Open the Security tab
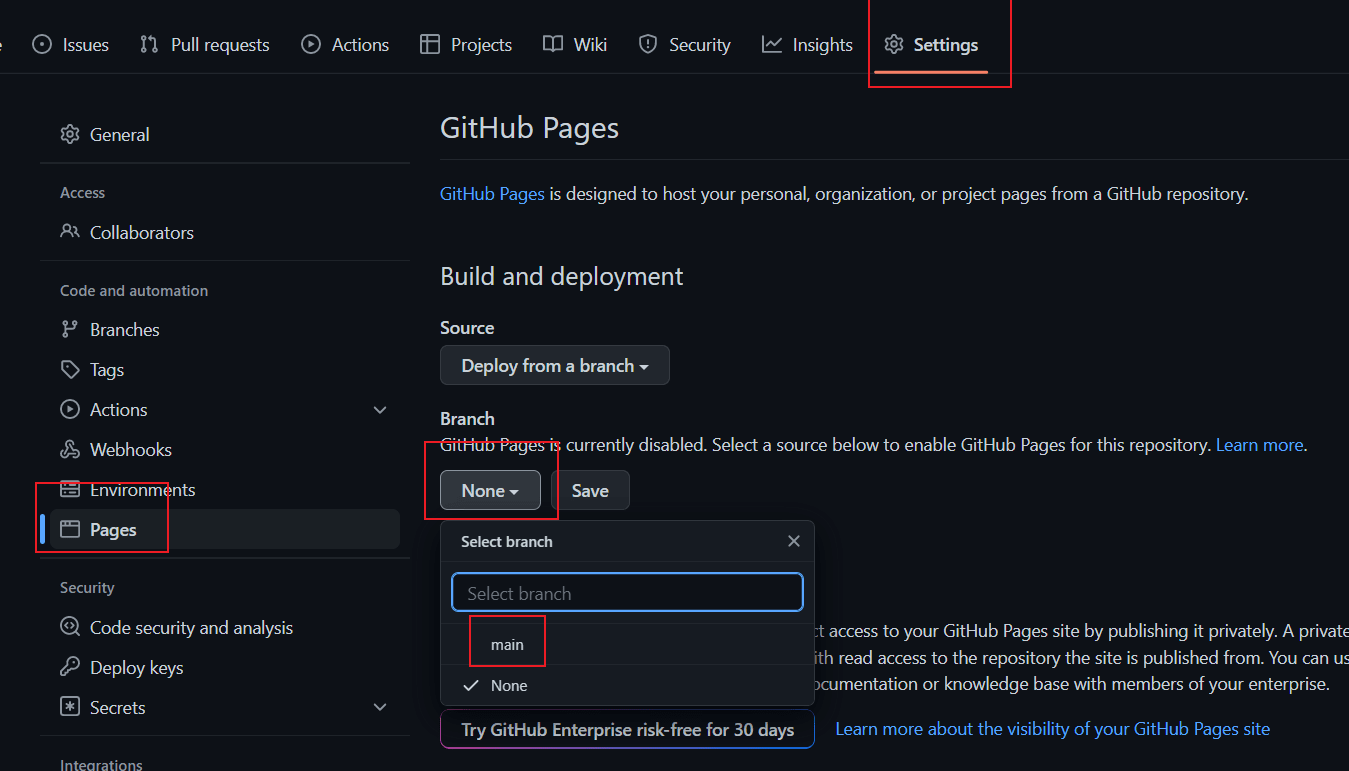The width and height of the screenshot is (1349, 771). 685,44
